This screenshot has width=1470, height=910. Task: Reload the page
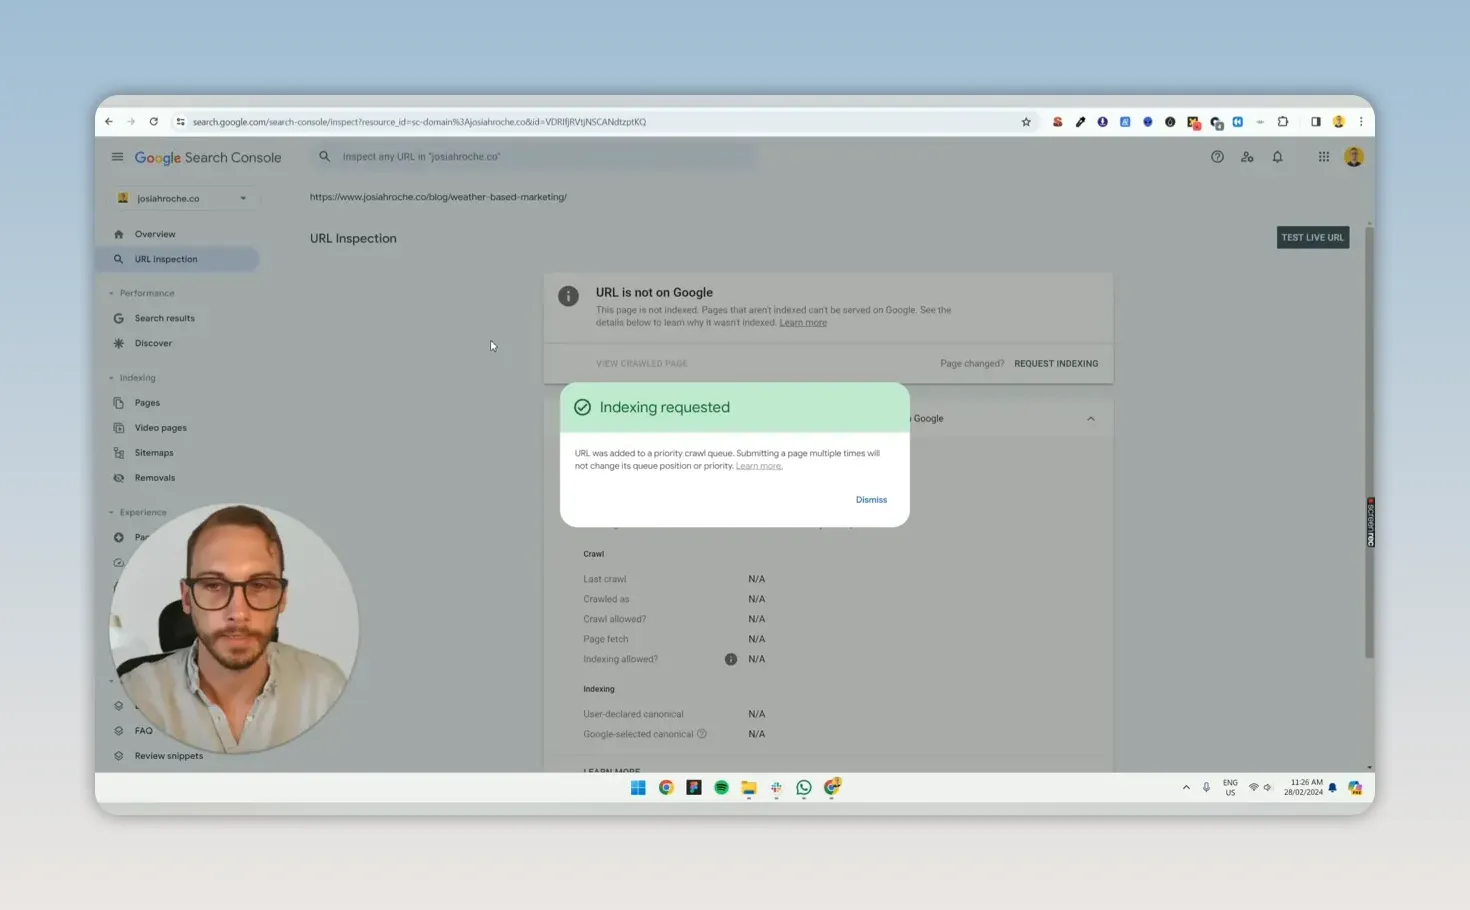coord(153,122)
